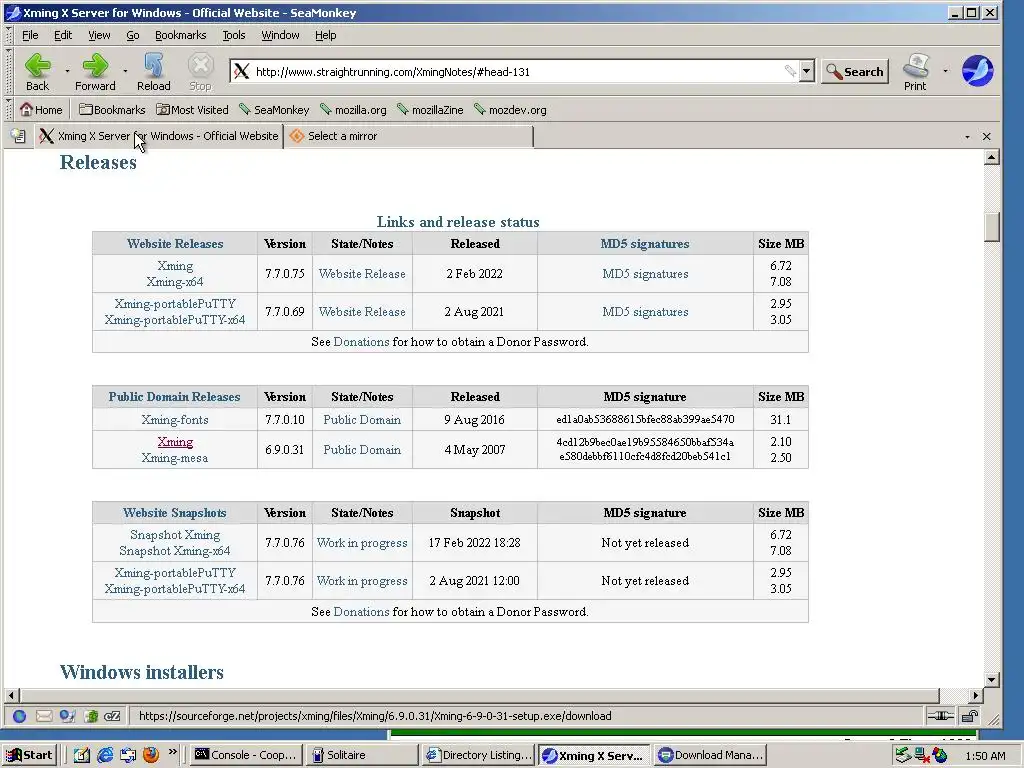Click the Website Releases header link

coord(175,244)
